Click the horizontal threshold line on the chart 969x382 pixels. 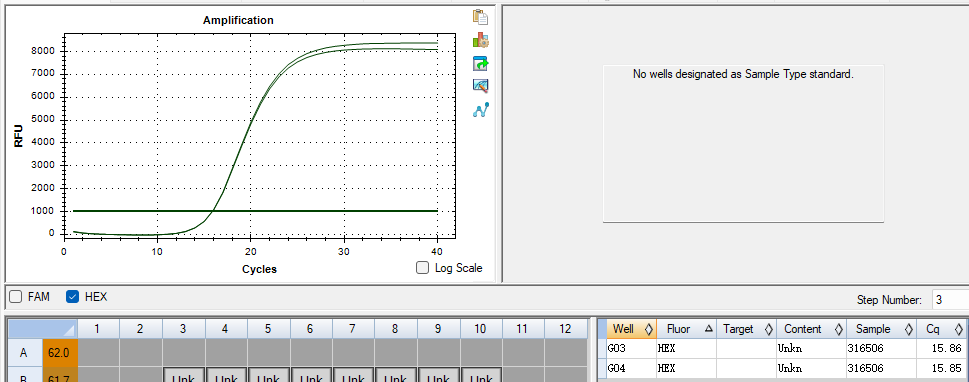point(255,211)
